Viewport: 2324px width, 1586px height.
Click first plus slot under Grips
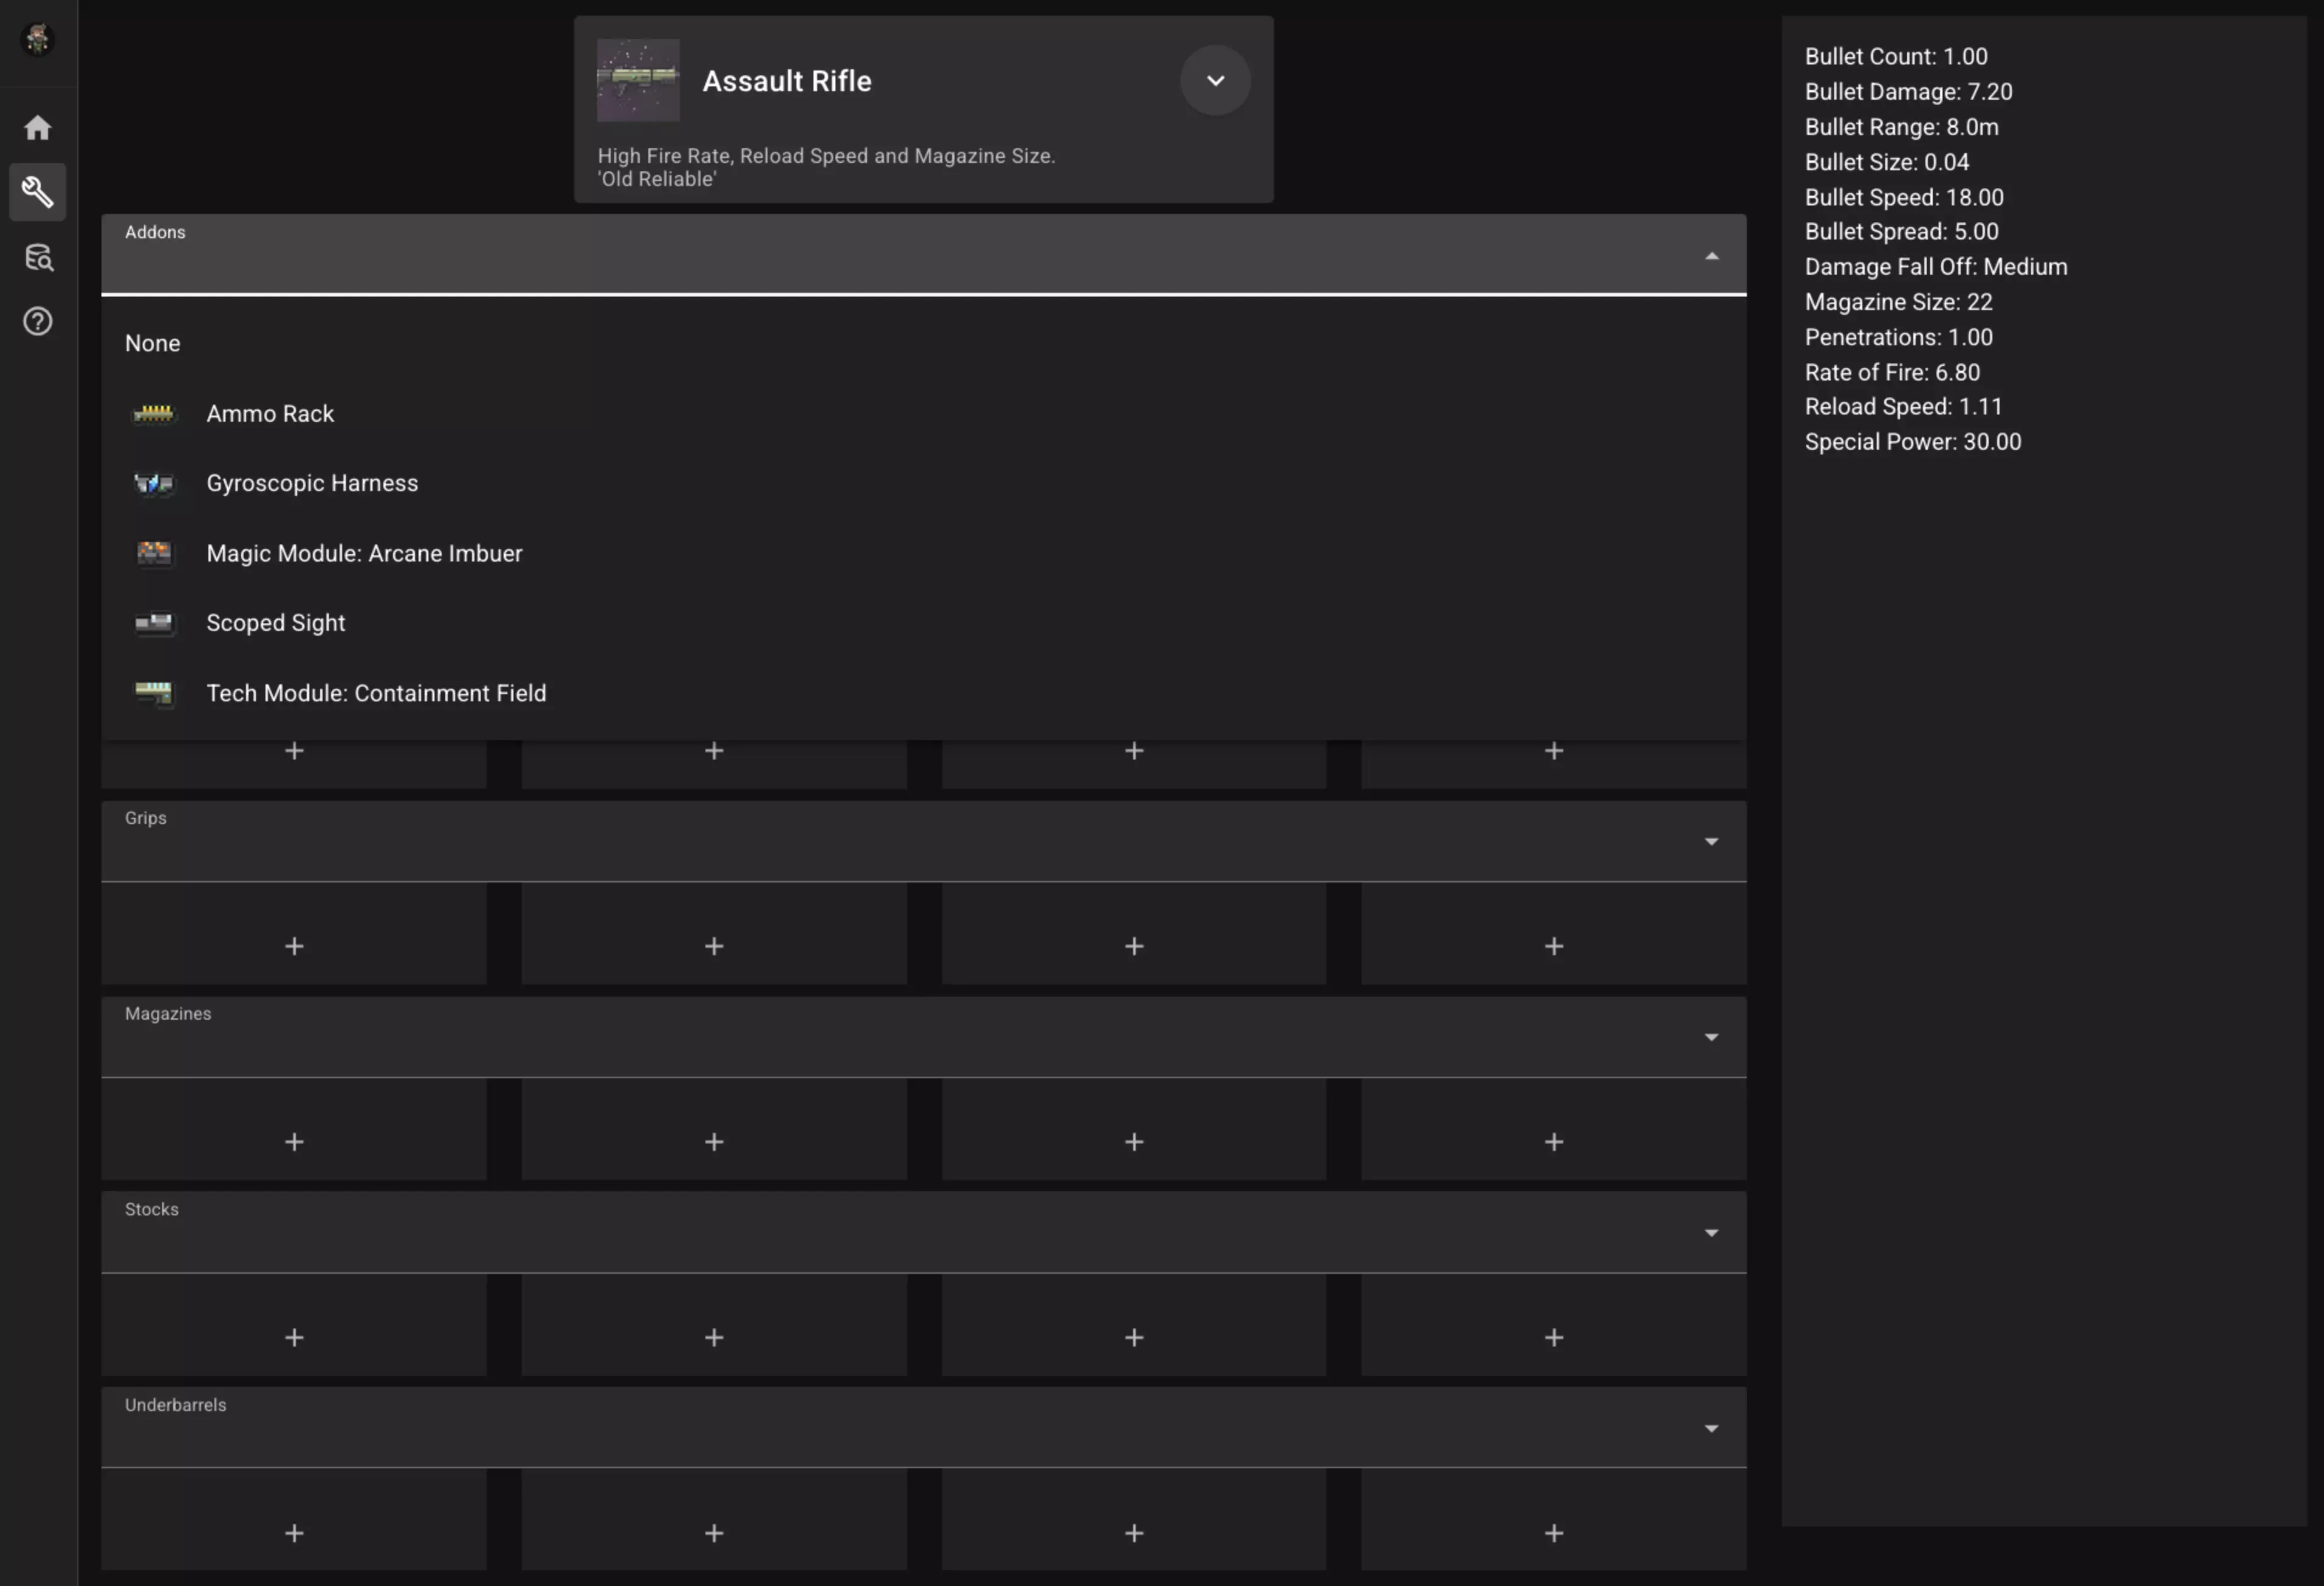point(294,946)
